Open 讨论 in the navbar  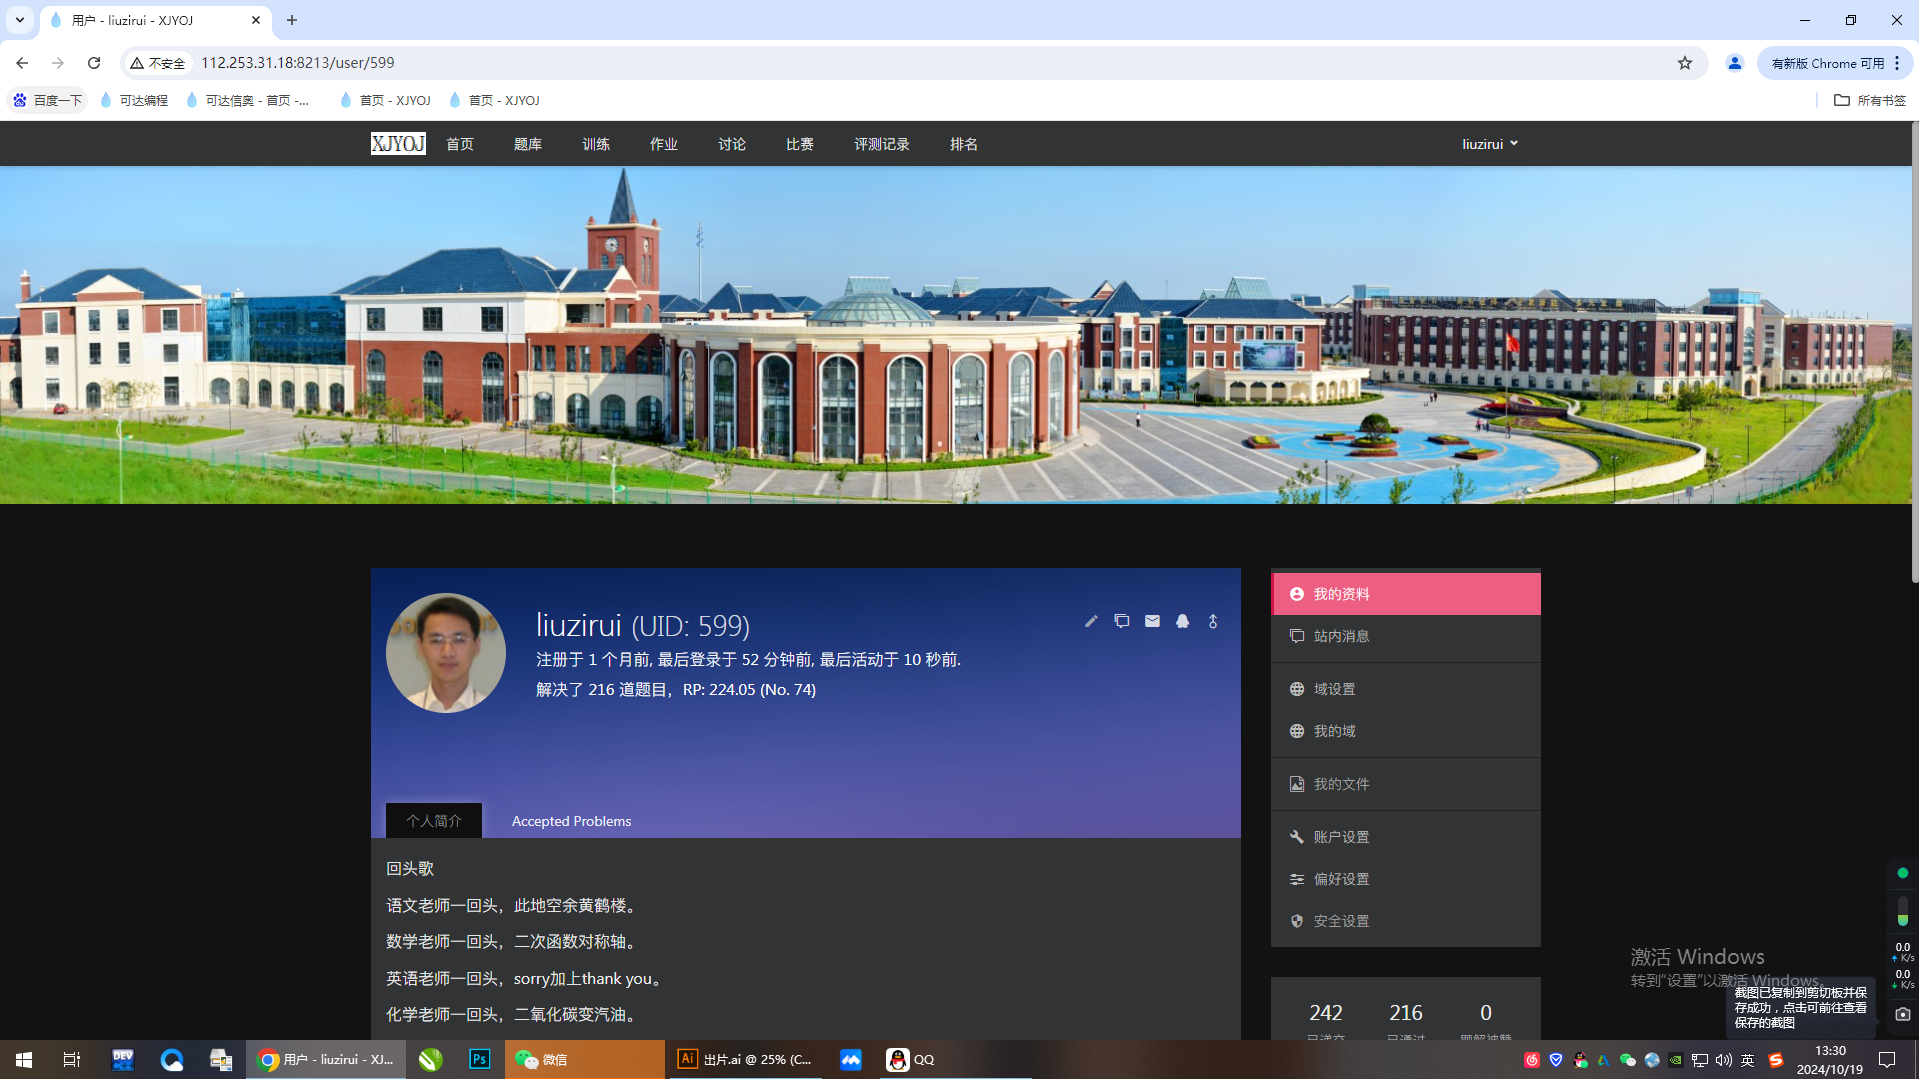(732, 144)
